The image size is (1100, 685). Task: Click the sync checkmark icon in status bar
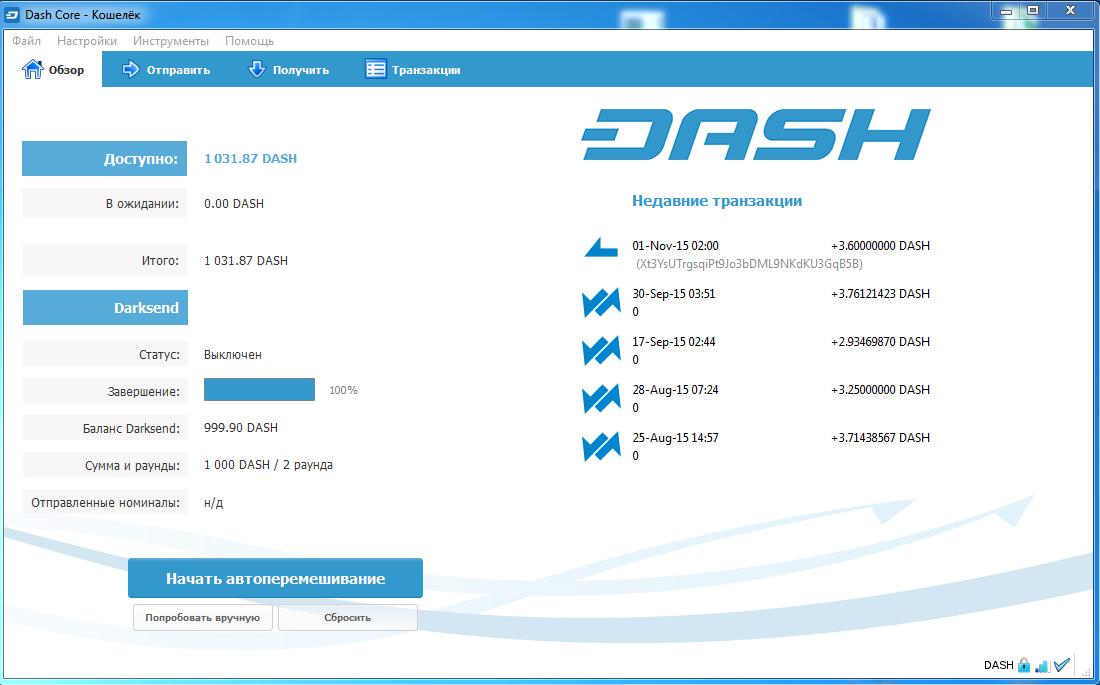pos(1062,664)
